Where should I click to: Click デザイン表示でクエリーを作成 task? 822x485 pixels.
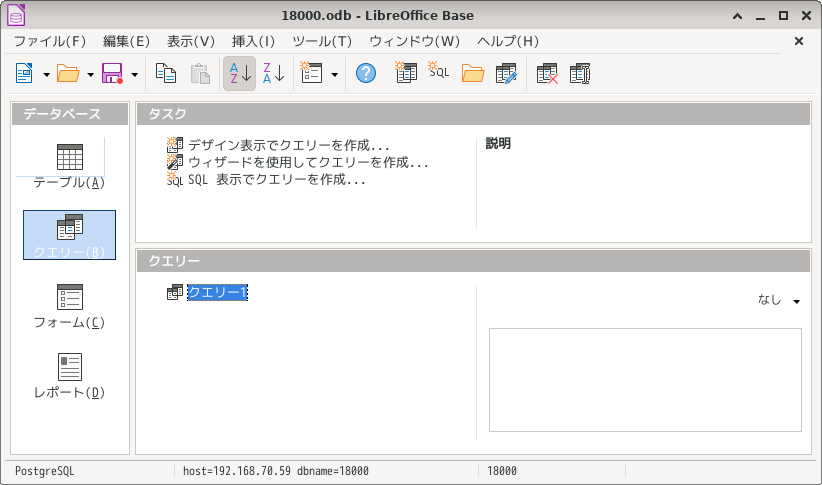[288, 145]
